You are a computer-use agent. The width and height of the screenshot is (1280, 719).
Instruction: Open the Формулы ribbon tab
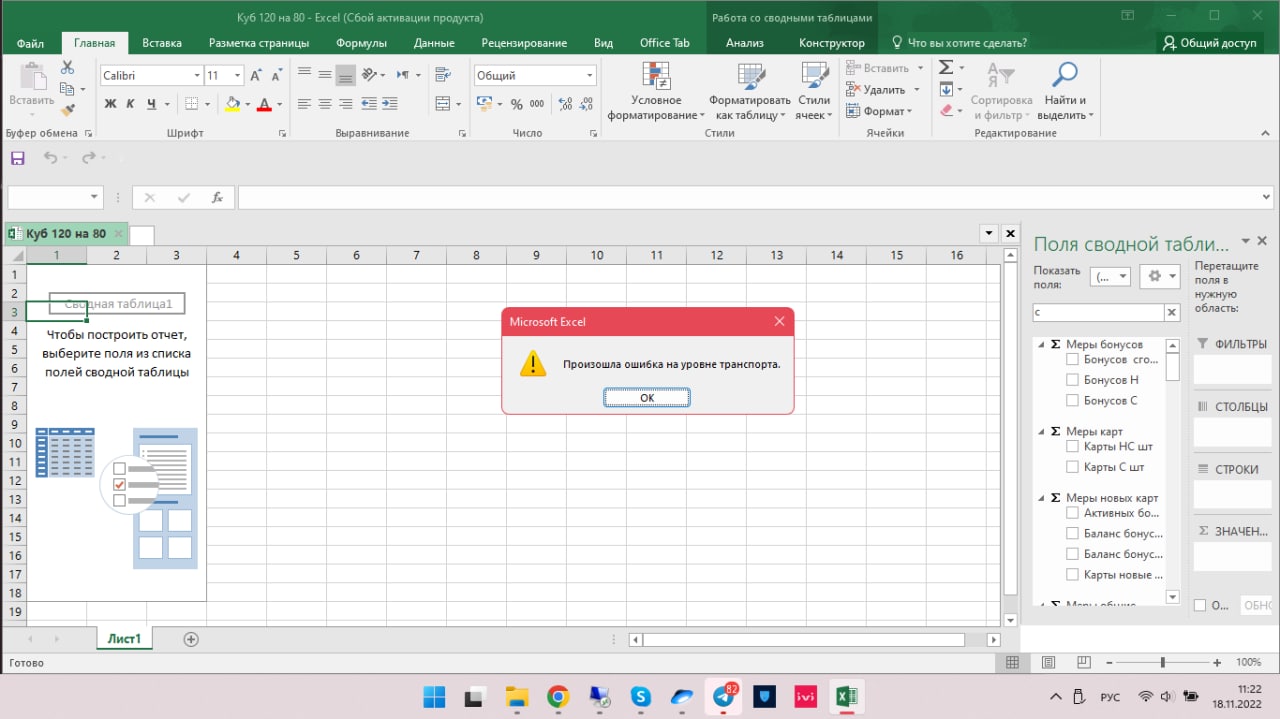[x=361, y=43]
